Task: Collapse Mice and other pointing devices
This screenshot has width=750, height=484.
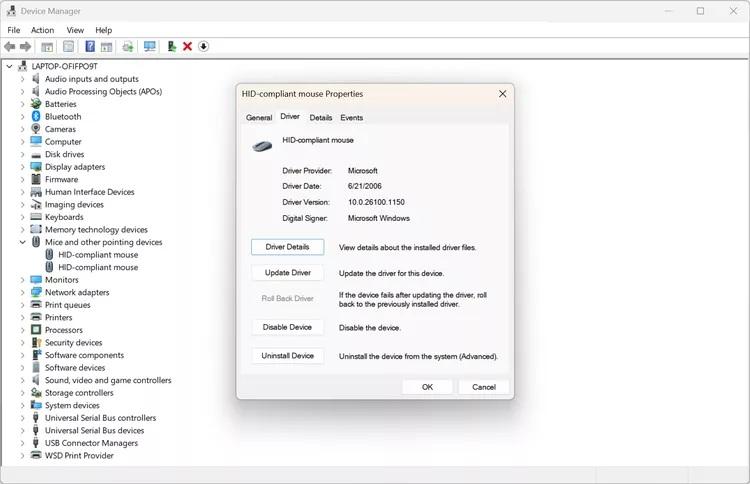Action: 23,242
